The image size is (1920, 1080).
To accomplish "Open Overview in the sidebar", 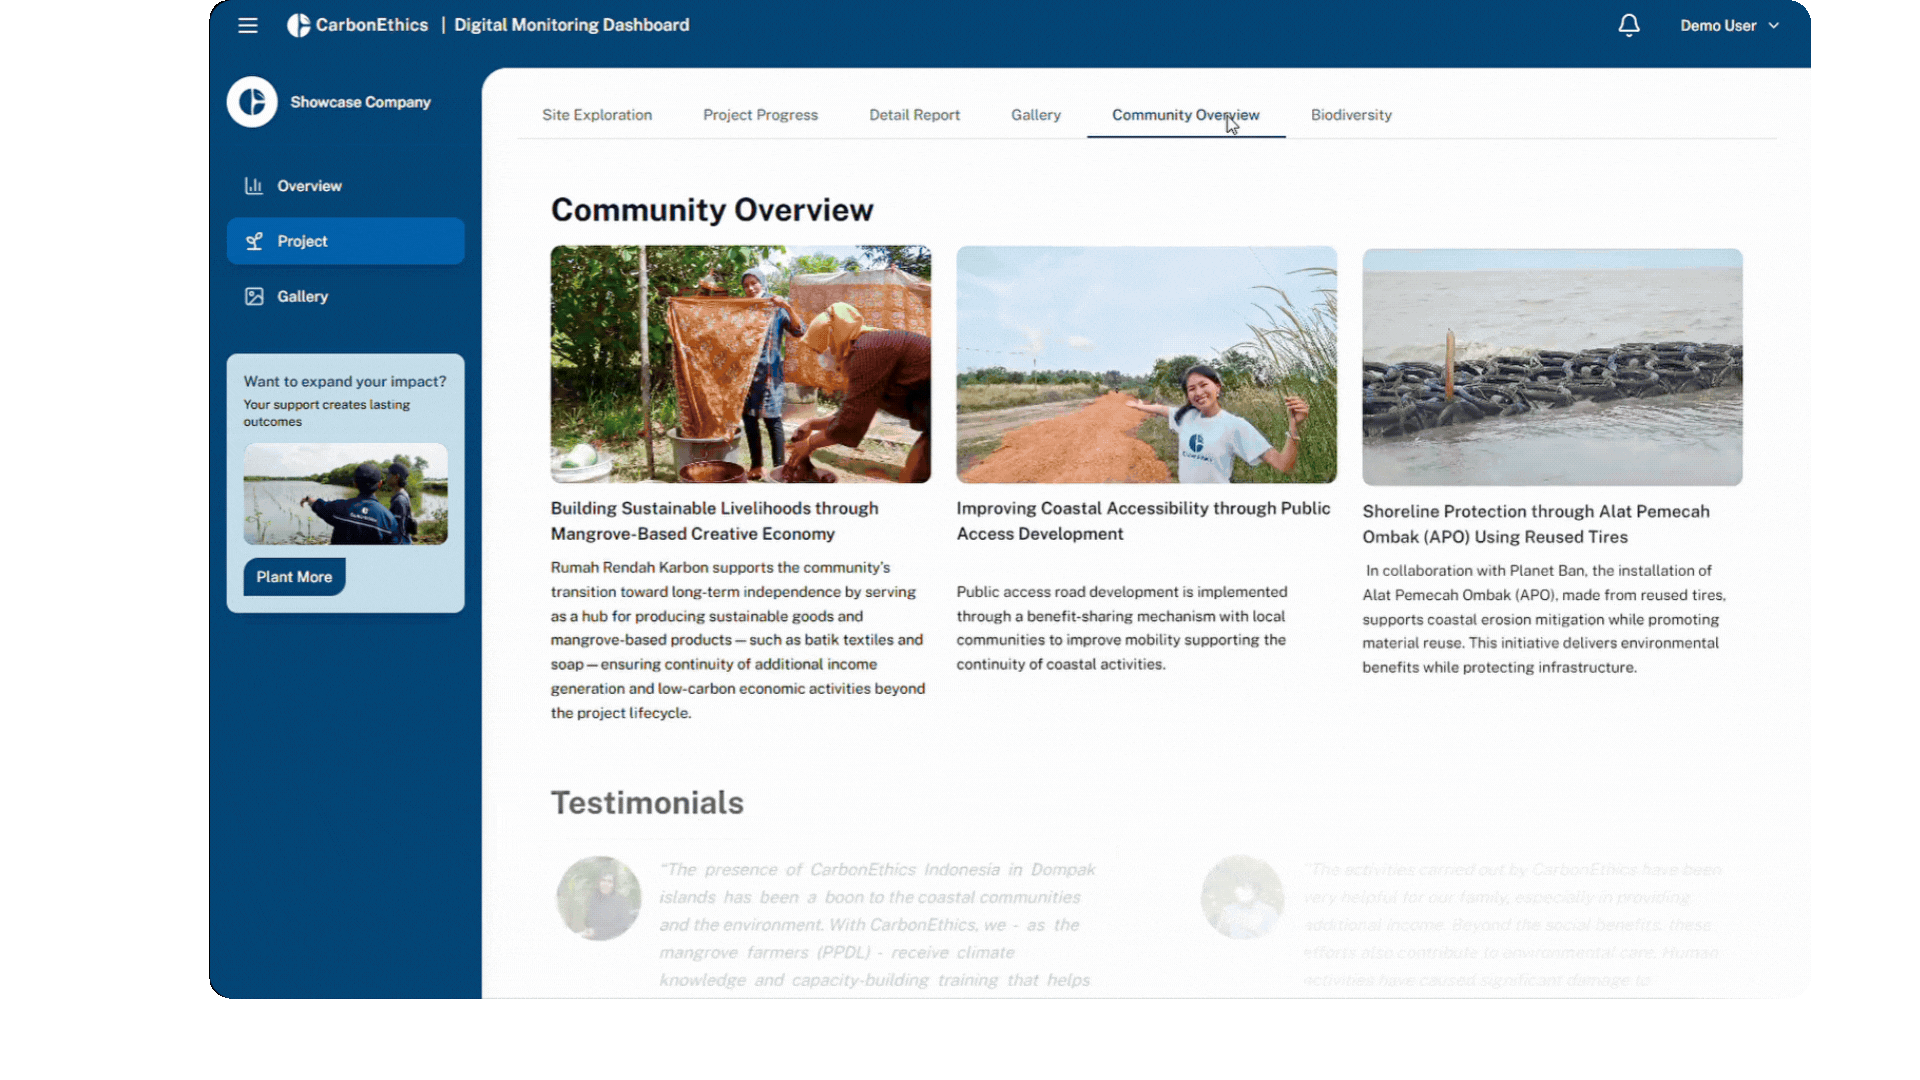I will (x=346, y=186).
